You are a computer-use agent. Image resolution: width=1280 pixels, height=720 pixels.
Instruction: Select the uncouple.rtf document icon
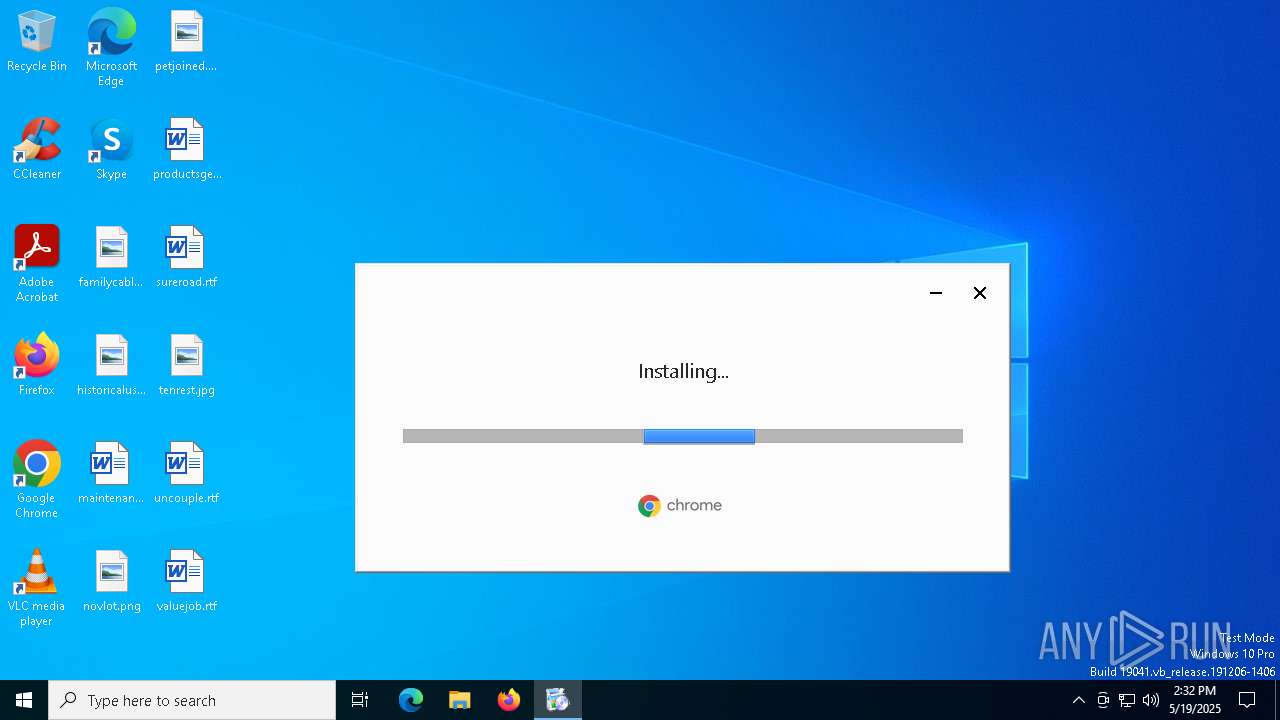tap(186, 474)
